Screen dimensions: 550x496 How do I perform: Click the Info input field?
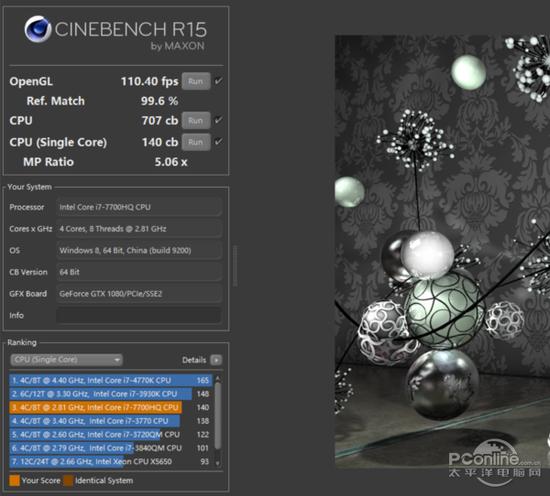[139, 315]
